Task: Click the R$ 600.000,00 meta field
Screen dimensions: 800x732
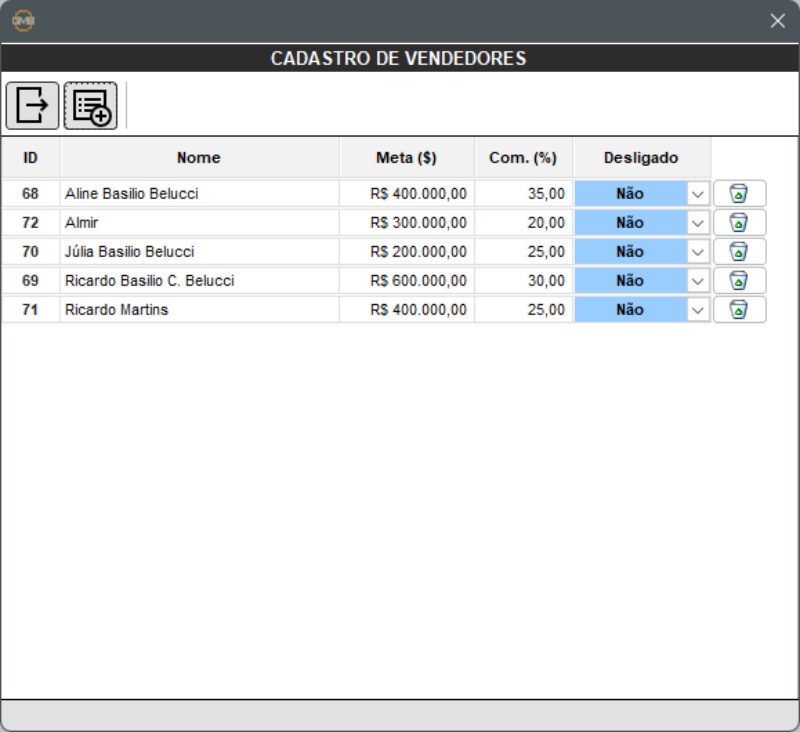Action: coord(407,281)
